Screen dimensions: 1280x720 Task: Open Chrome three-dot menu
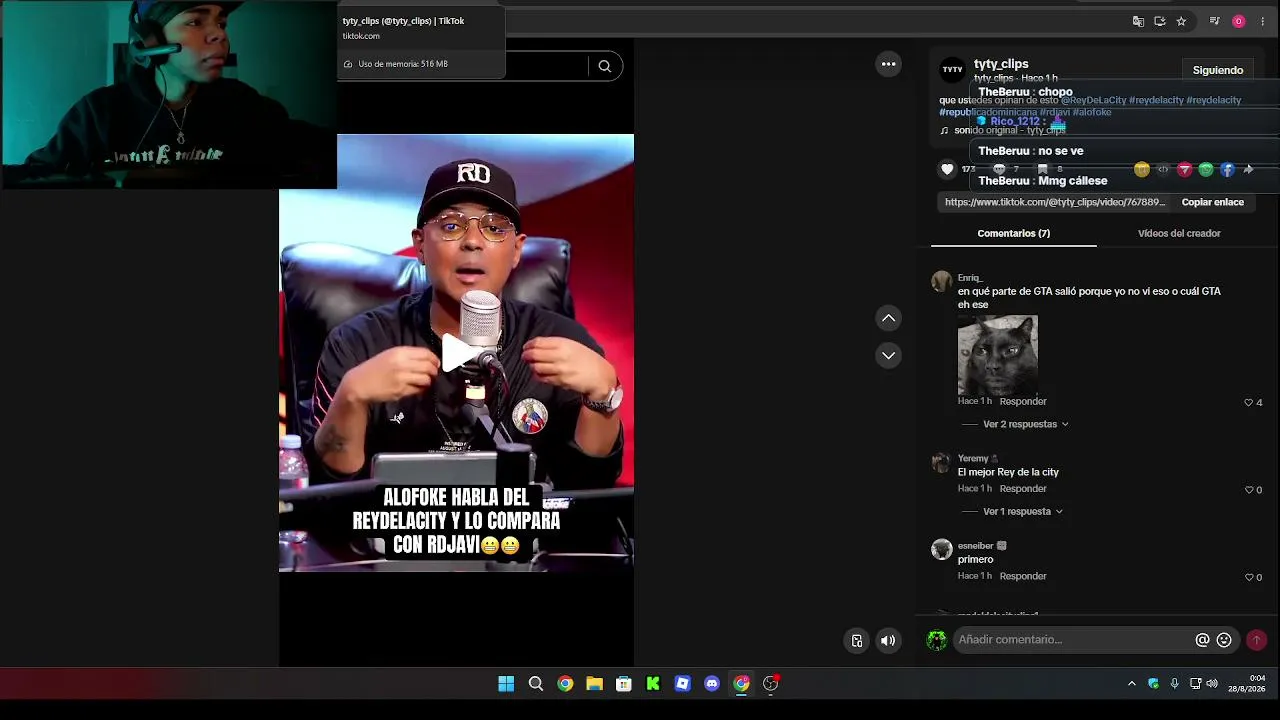(x=1262, y=21)
